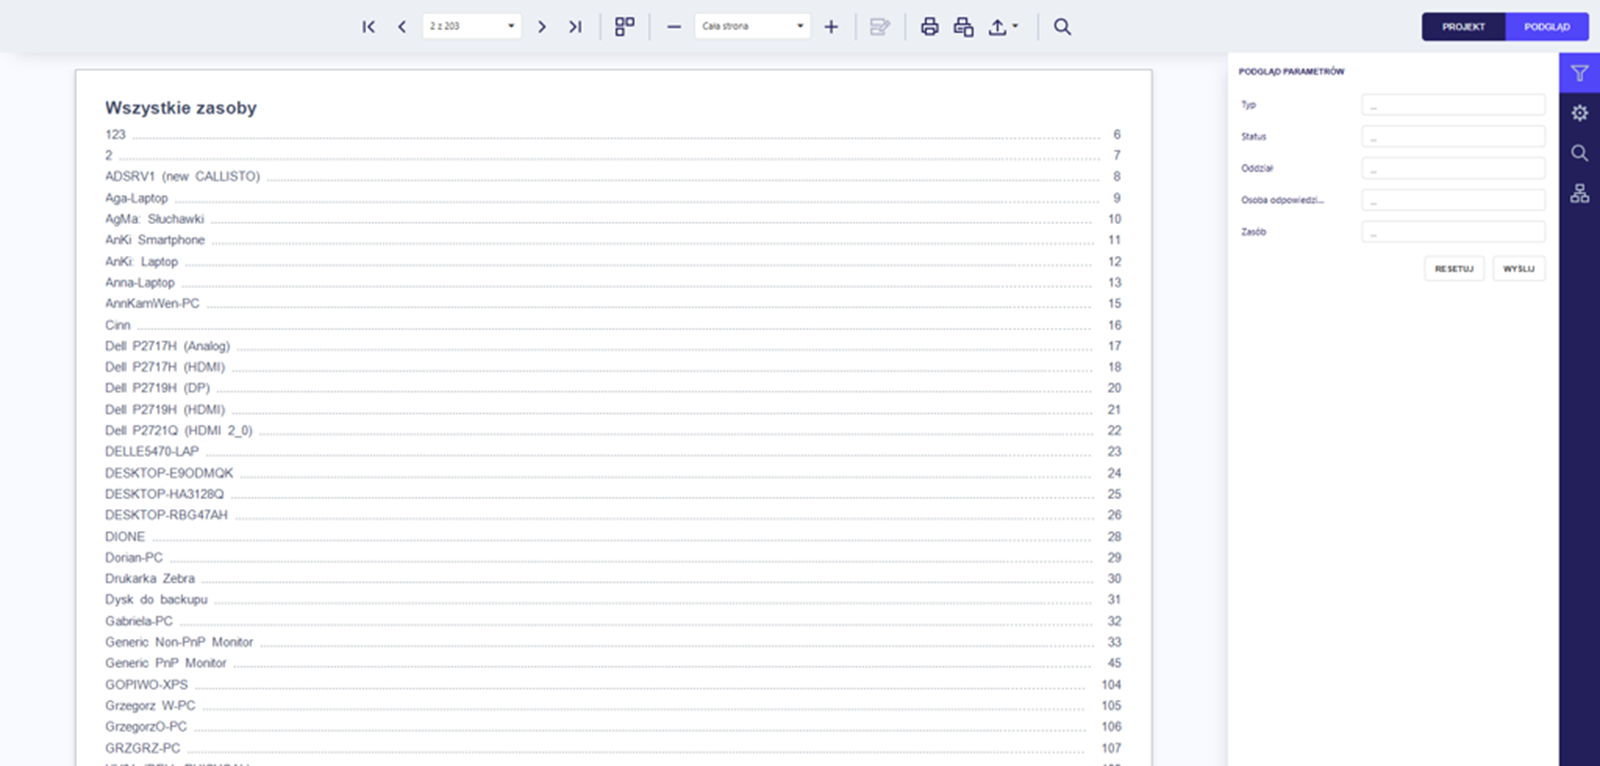1600x766 pixels.
Task: Go to the first page of report
Action: (368, 27)
